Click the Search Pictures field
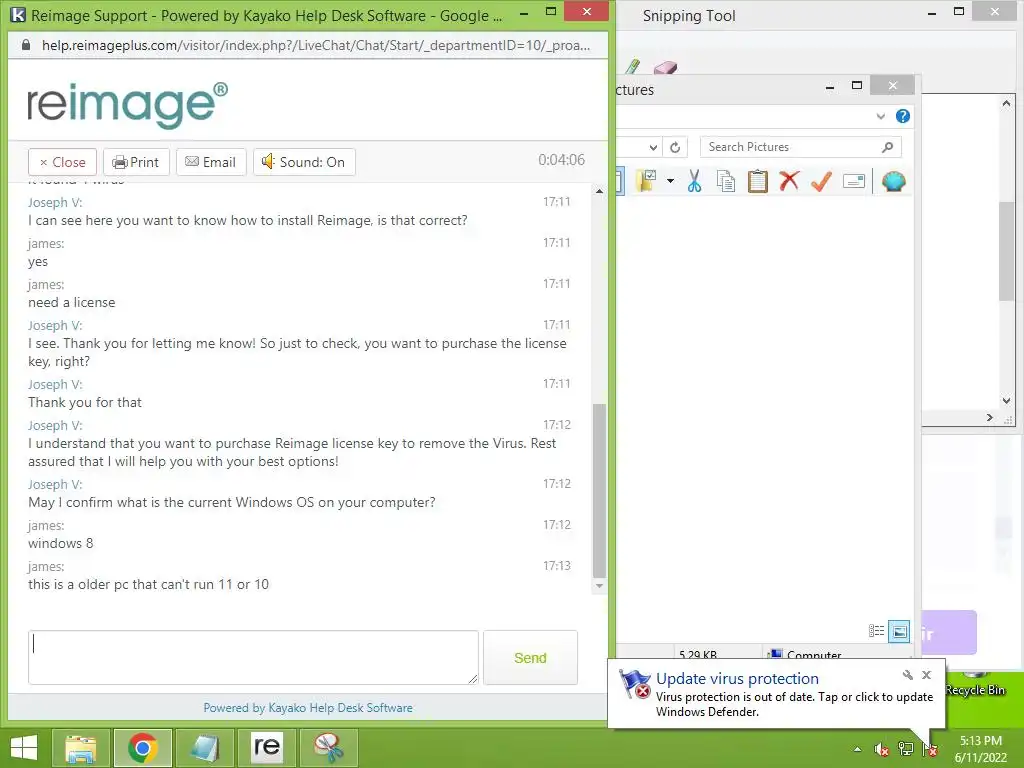 click(800, 147)
